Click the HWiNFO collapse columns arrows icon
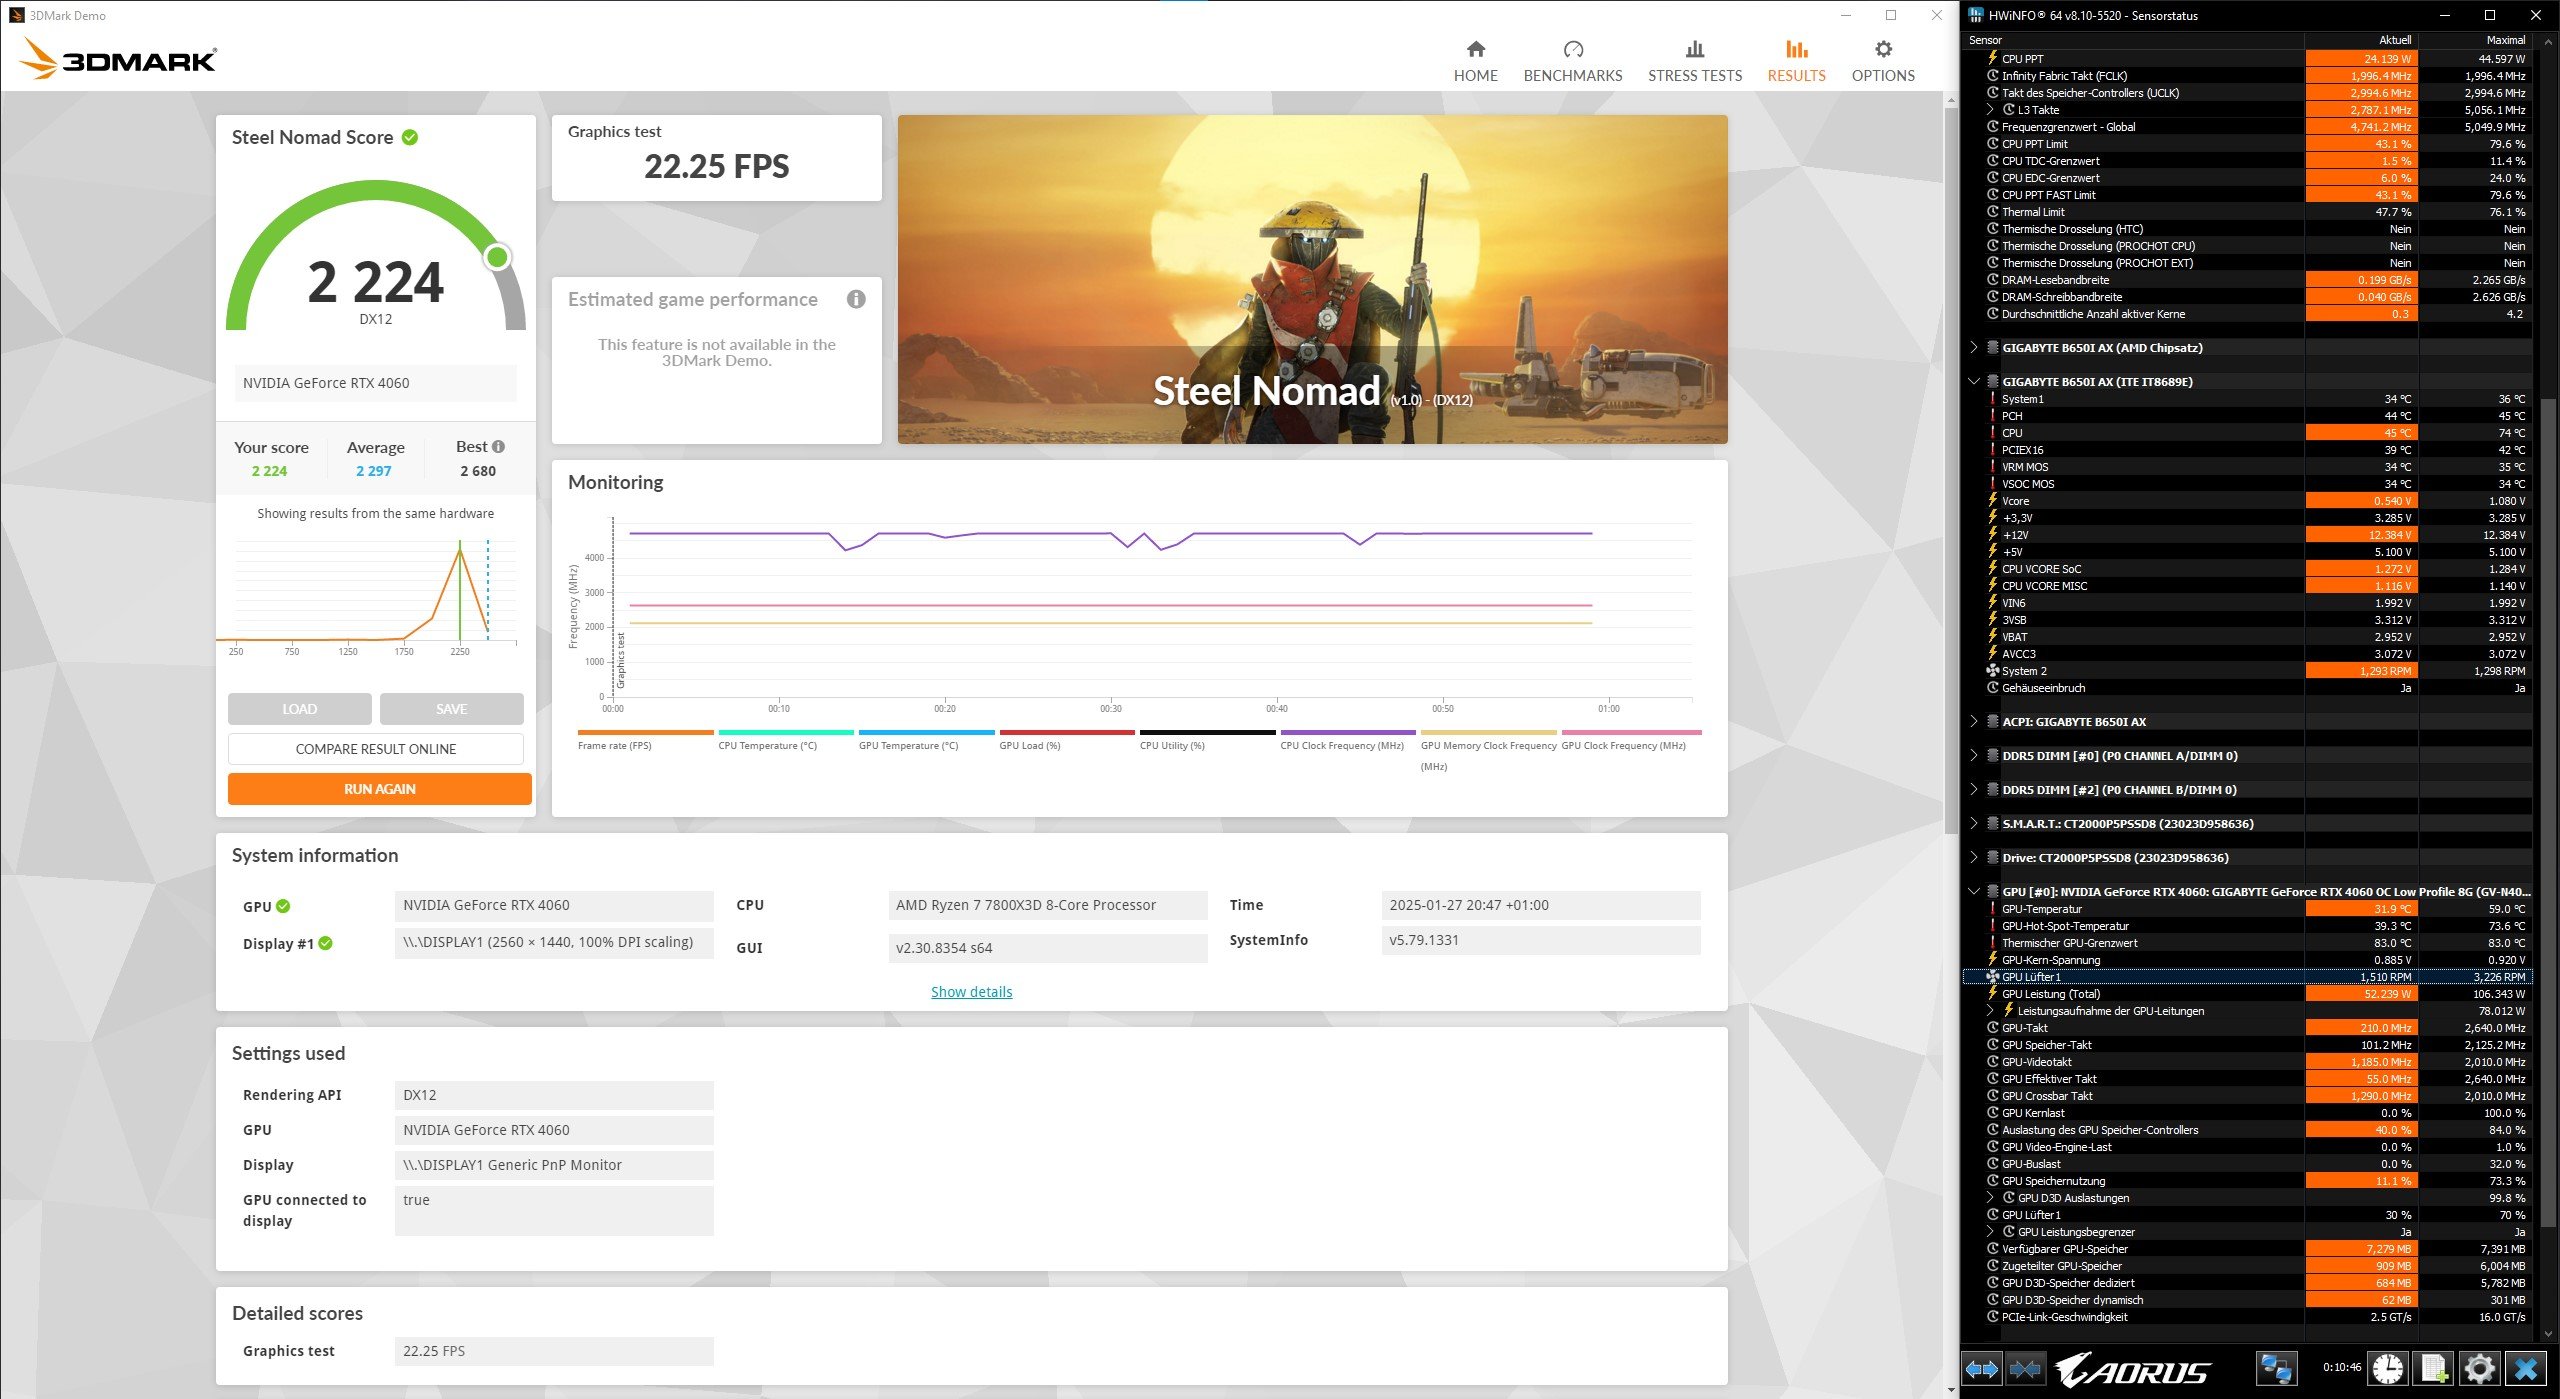This screenshot has width=2560, height=1399. click(2025, 1368)
